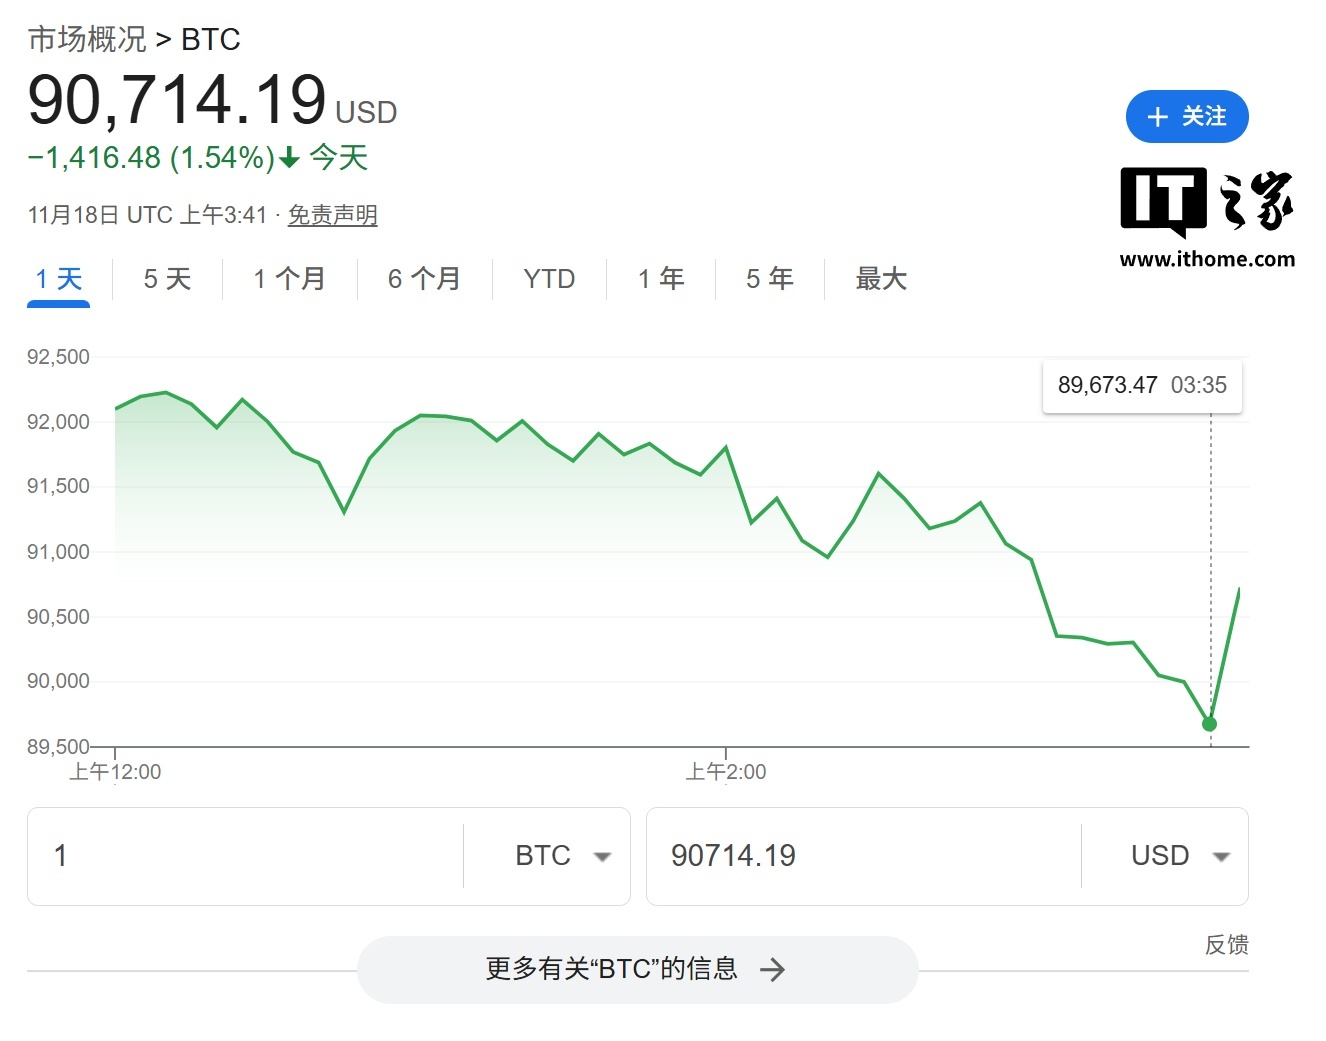Expand the BTC unit selector chevron
1326x1041 pixels.
coord(604,857)
